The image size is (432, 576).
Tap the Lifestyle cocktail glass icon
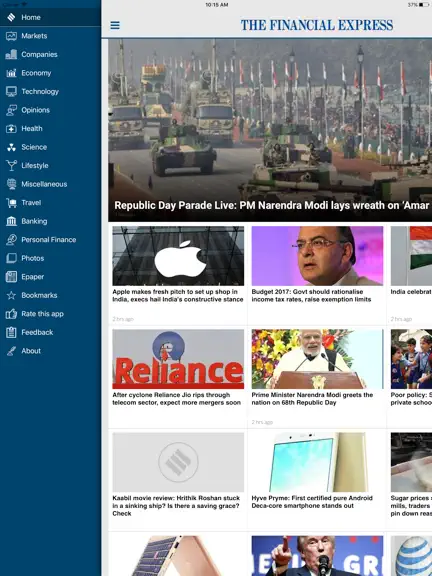point(11,165)
